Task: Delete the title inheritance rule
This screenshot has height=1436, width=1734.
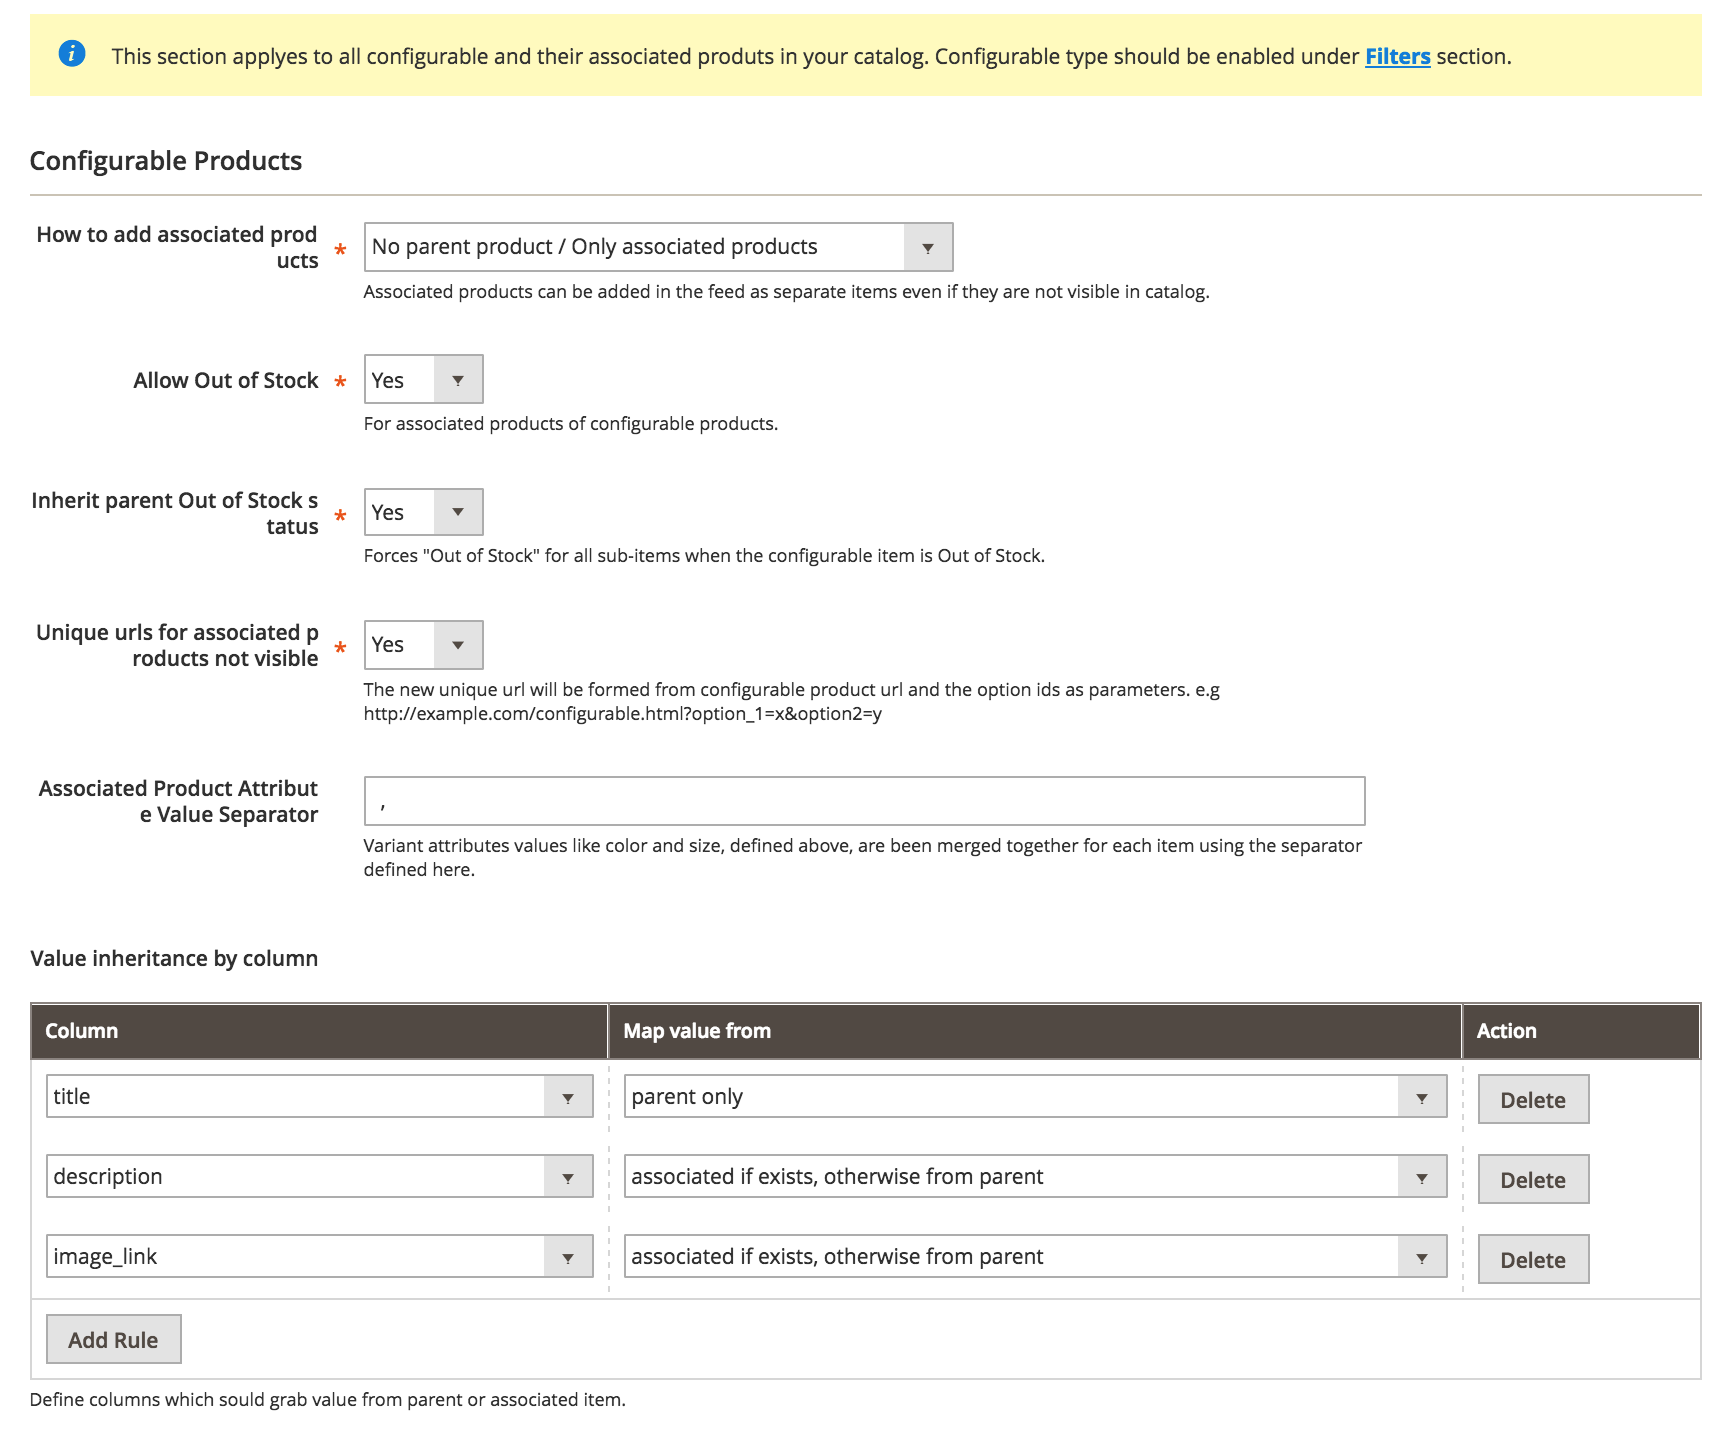Action: tap(1533, 1099)
